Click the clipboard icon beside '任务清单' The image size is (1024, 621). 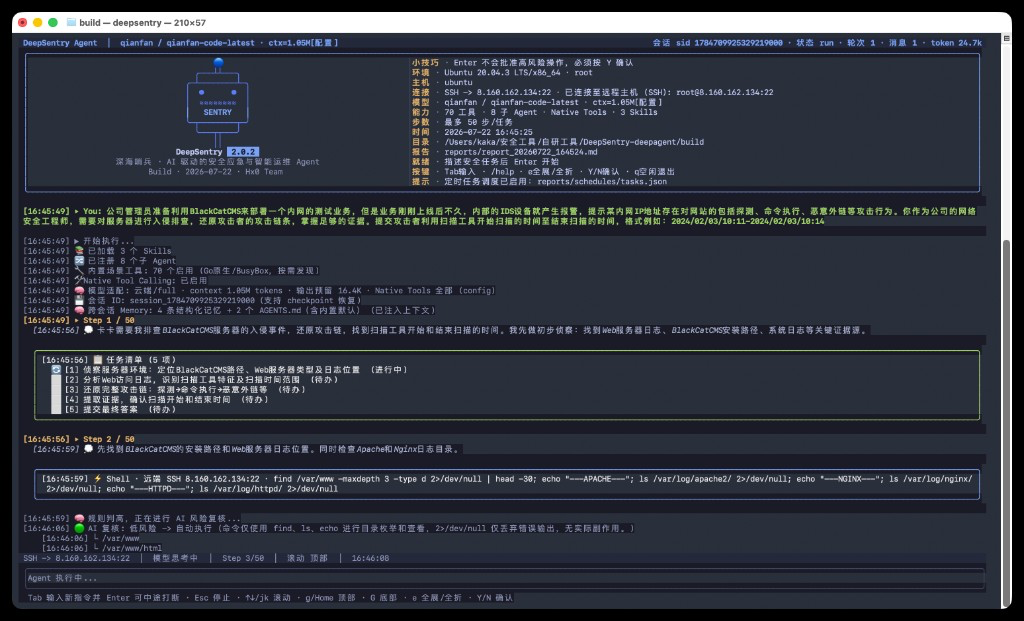point(98,360)
